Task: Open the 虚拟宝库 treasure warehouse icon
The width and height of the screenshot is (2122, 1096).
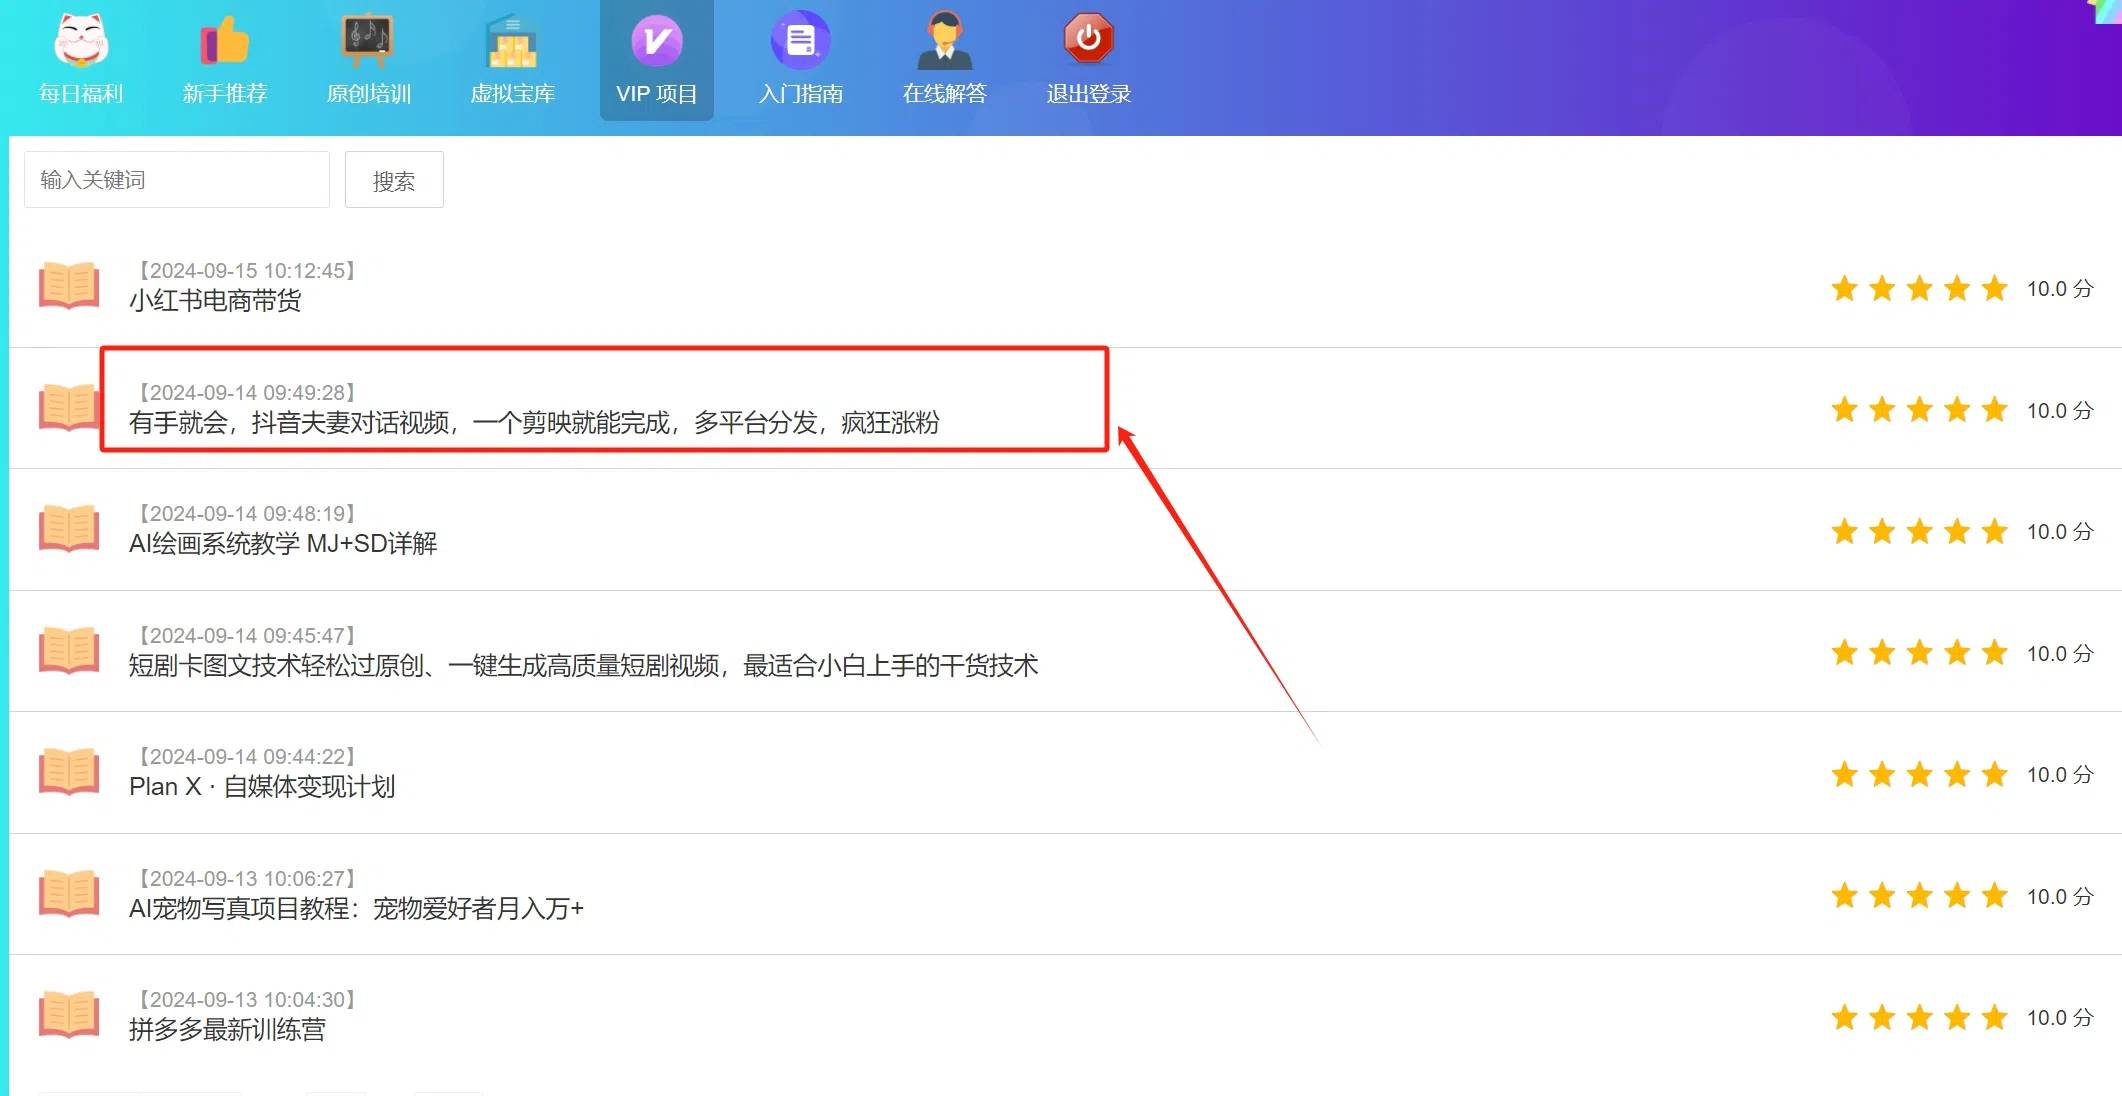Action: [x=512, y=40]
